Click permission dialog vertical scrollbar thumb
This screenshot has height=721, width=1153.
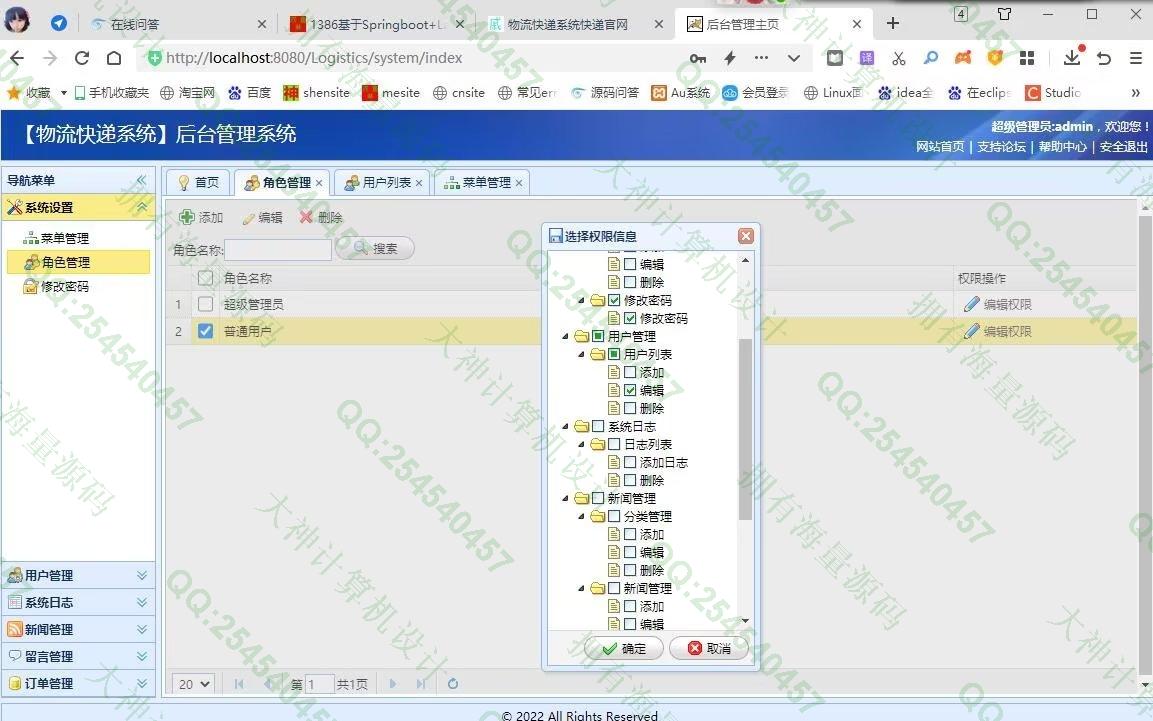[746, 429]
